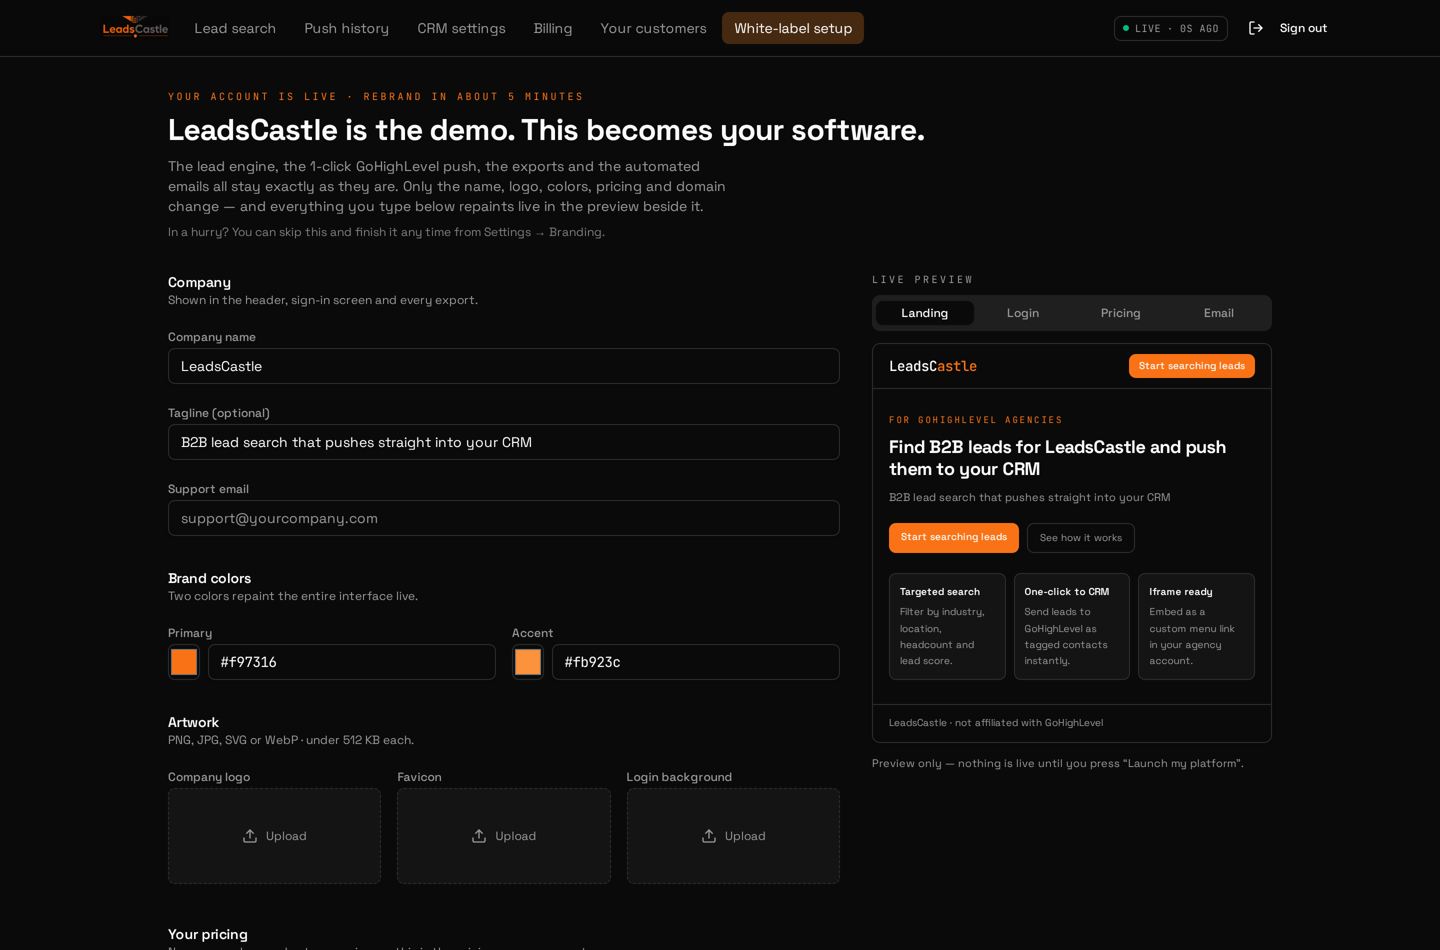Click the LIVE status badge

pyautogui.click(x=1171, y=28)
